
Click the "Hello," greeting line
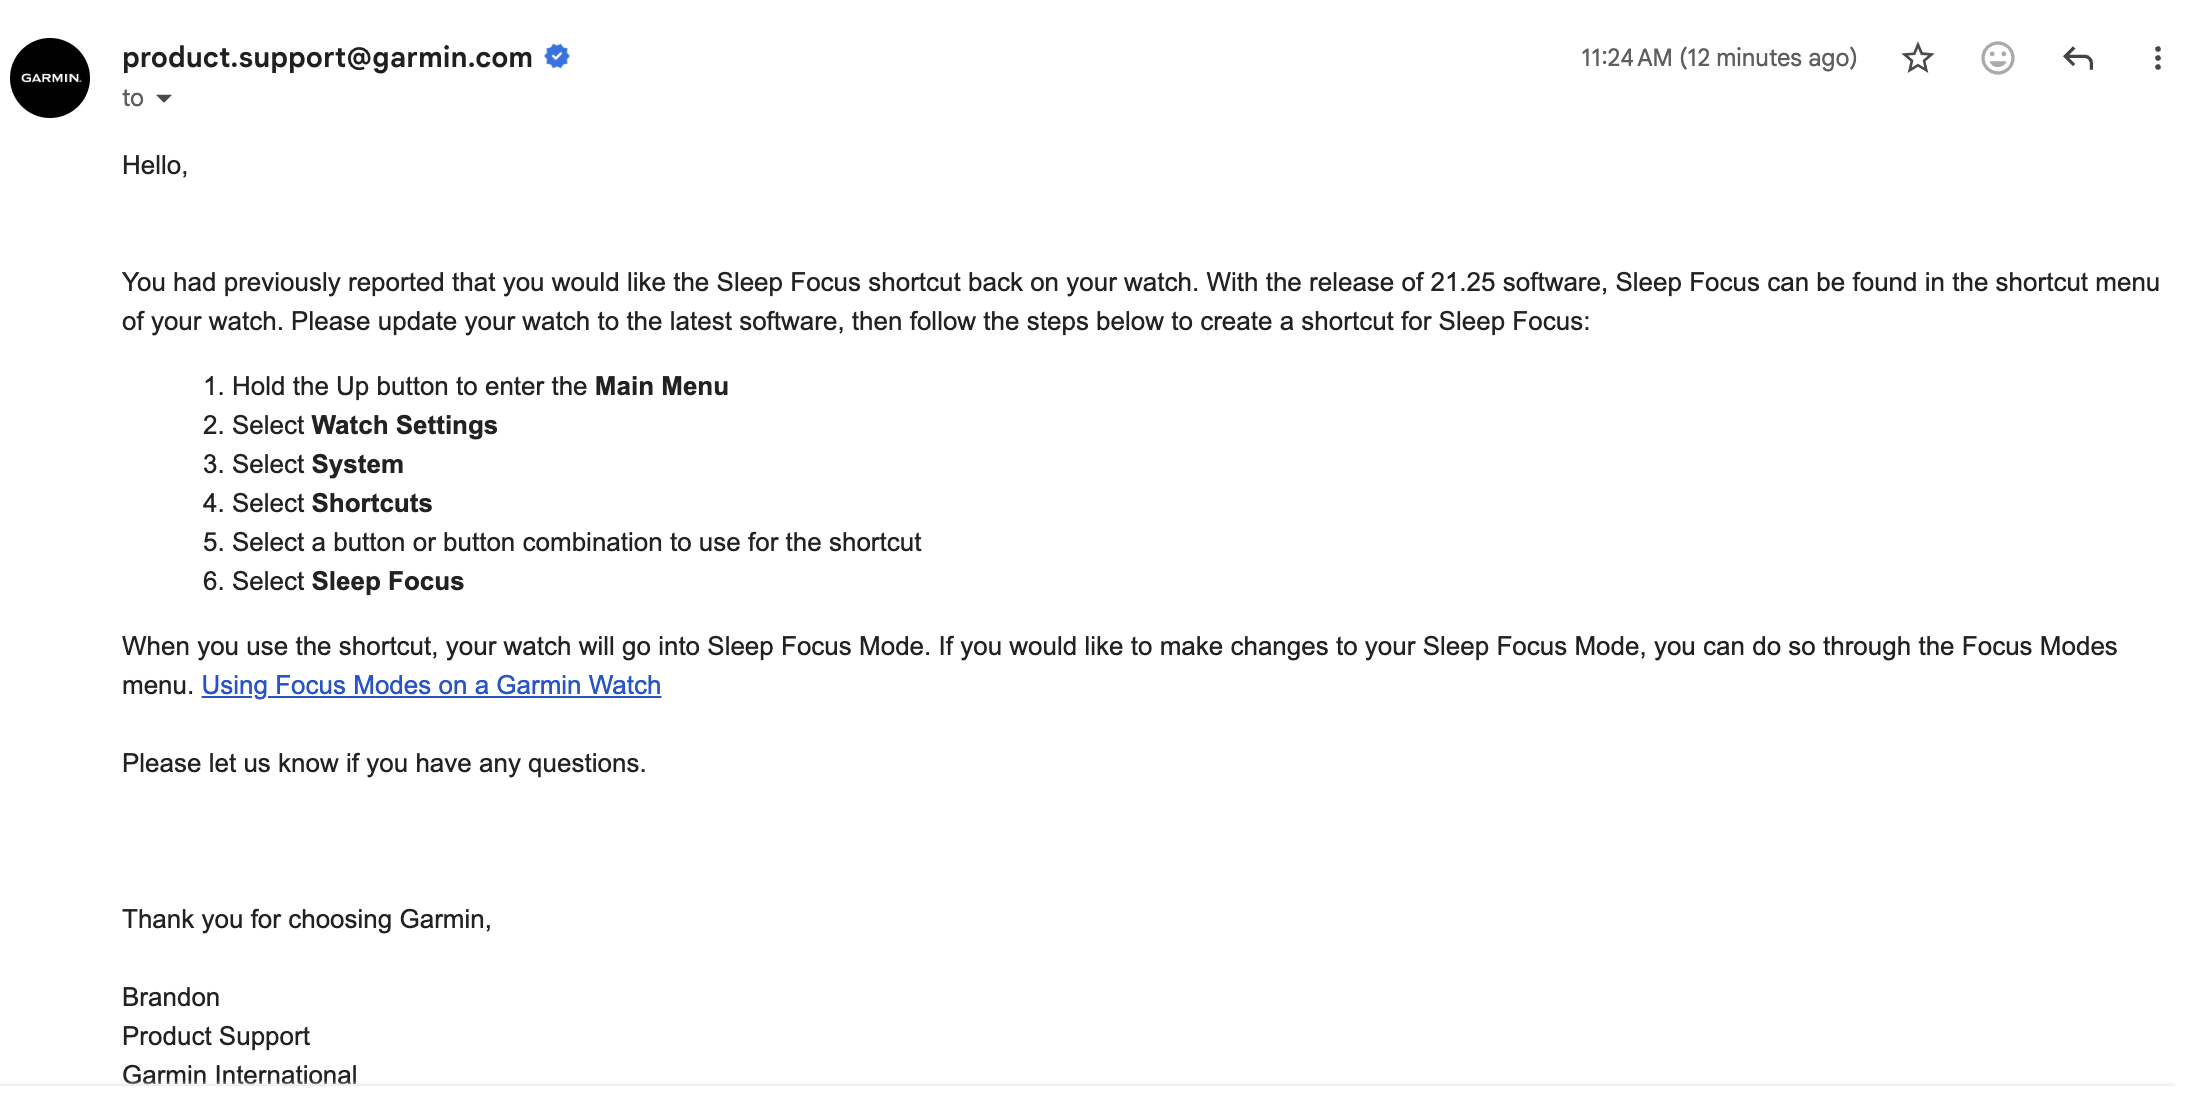[155, 165]
